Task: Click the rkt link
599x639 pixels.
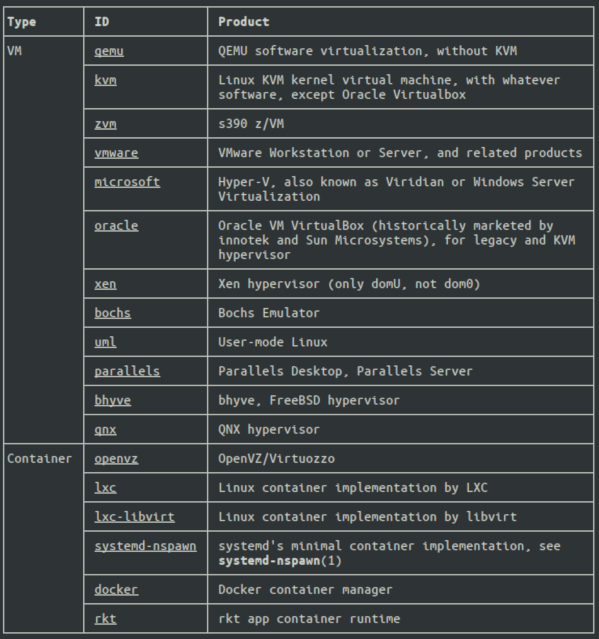Action: (105, 619)
